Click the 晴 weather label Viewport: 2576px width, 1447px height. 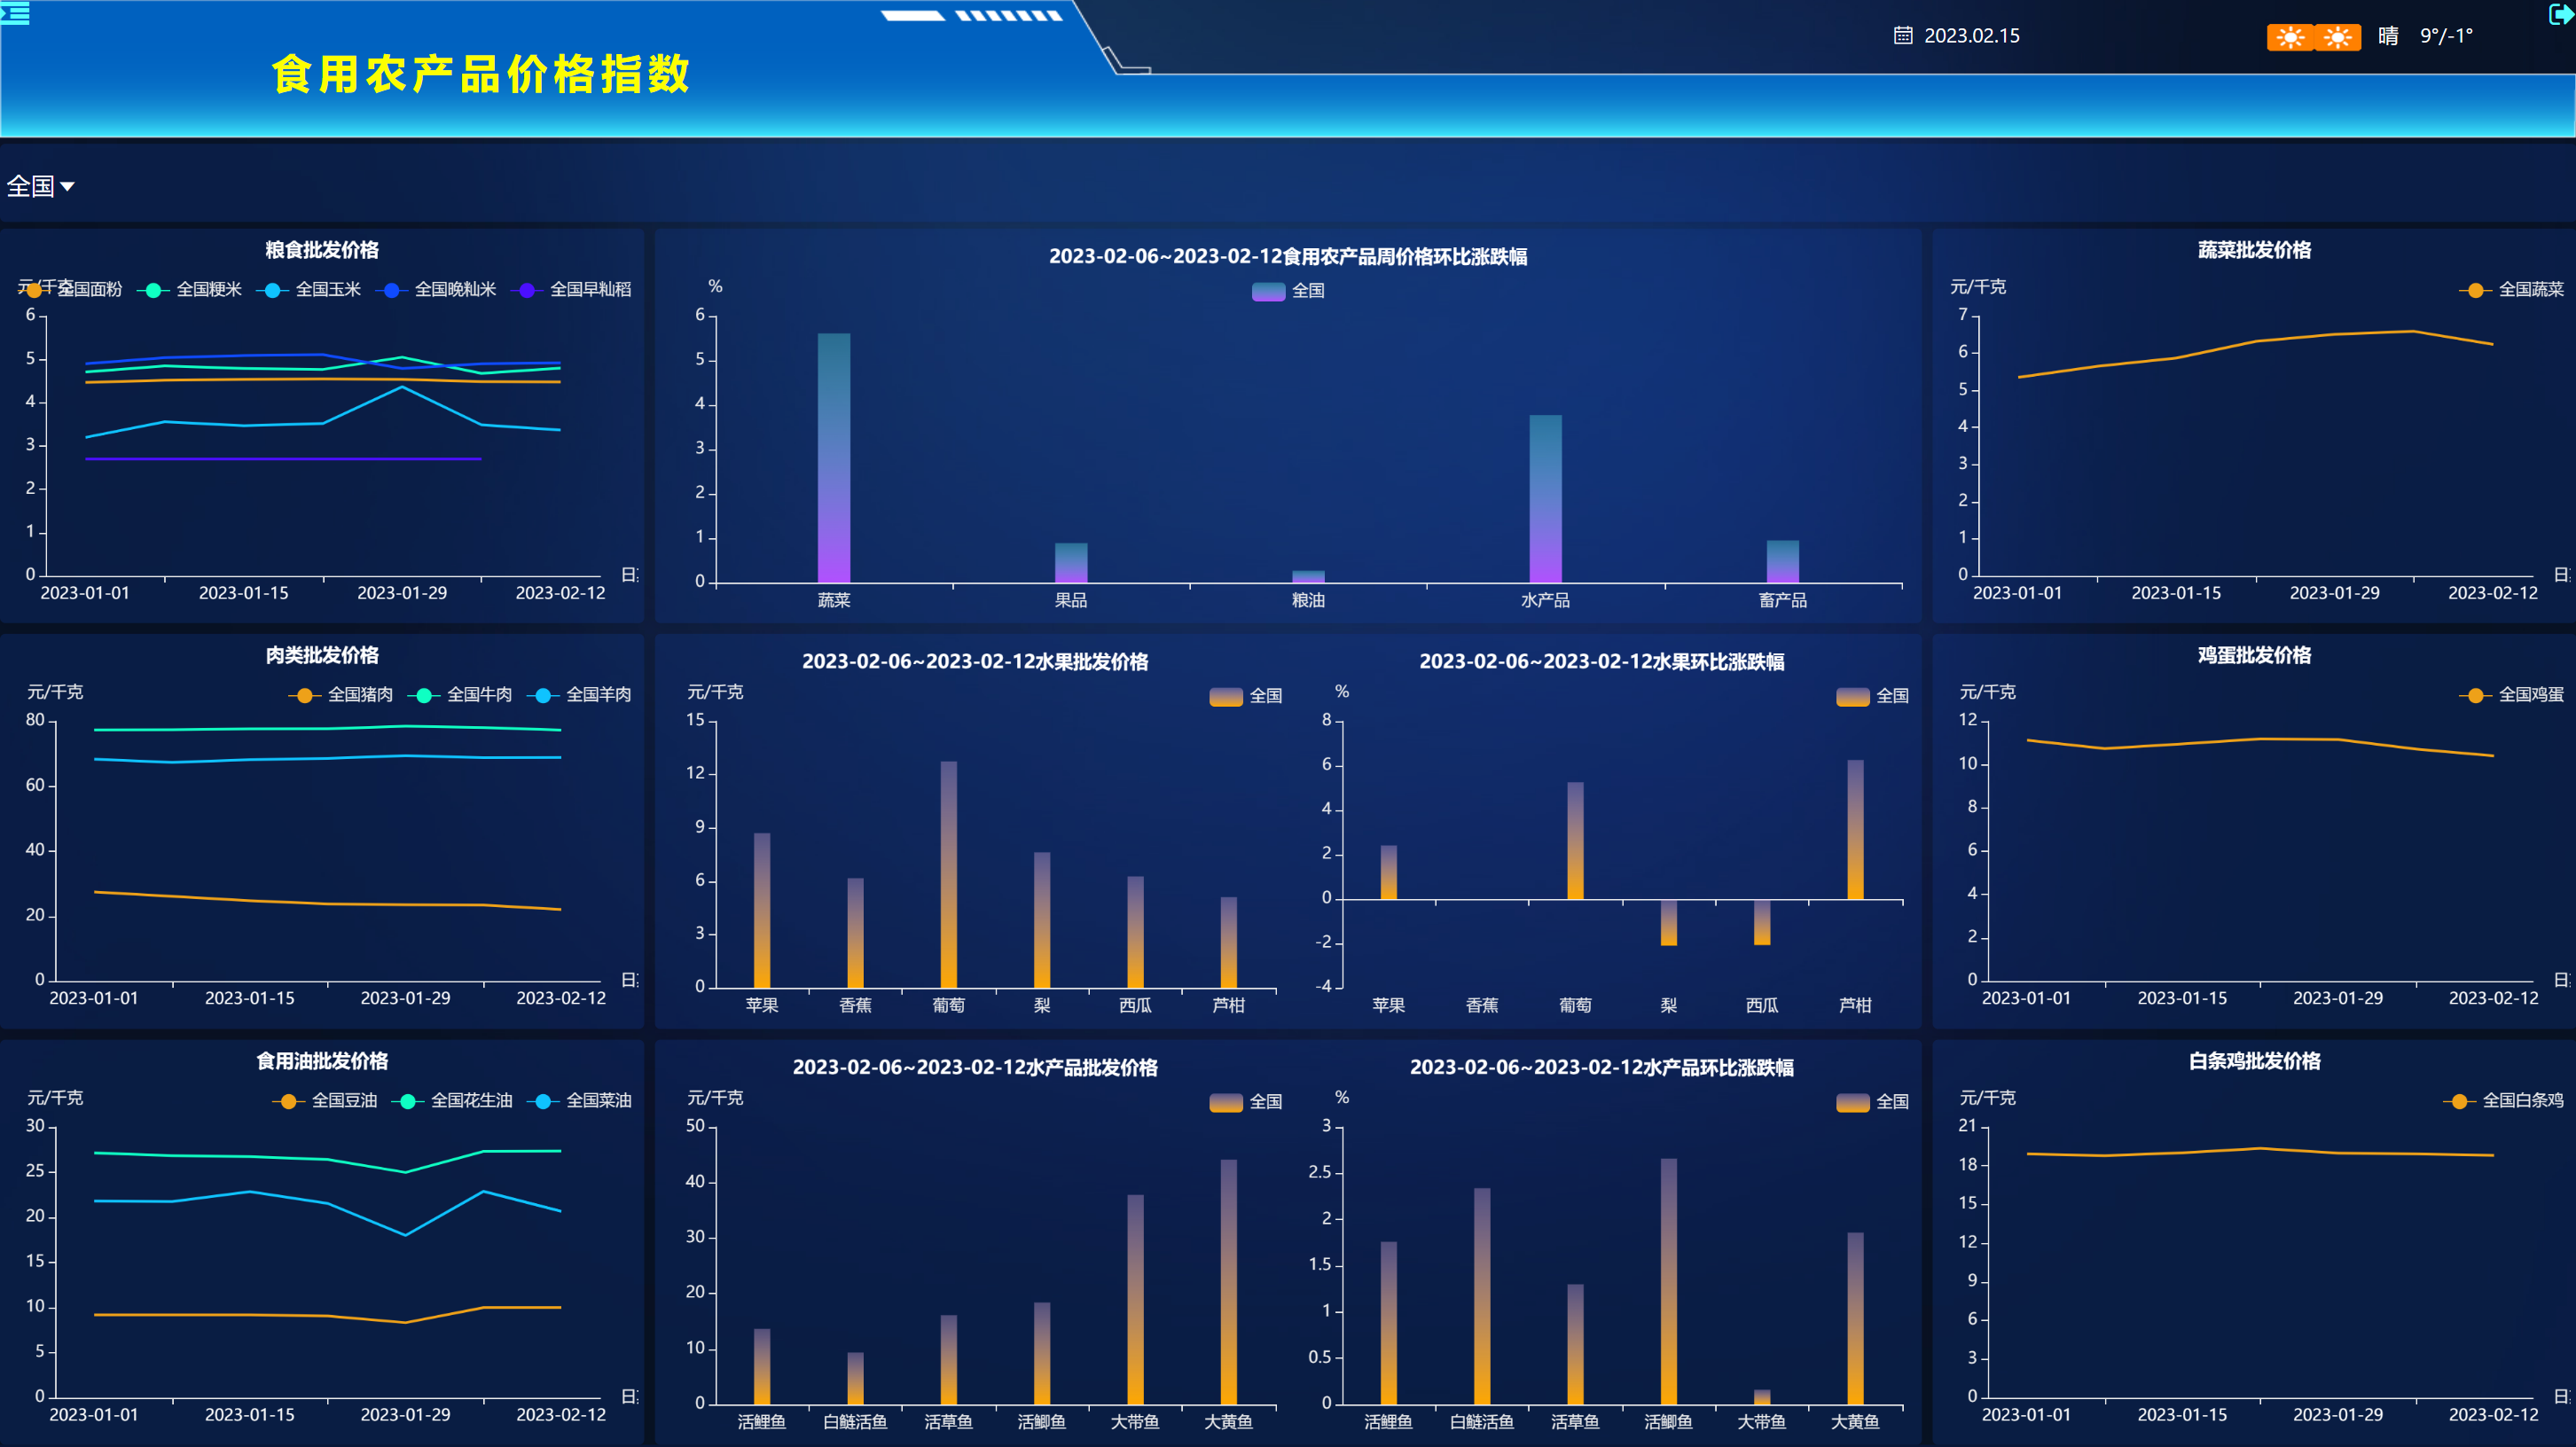coord(2388,36)
